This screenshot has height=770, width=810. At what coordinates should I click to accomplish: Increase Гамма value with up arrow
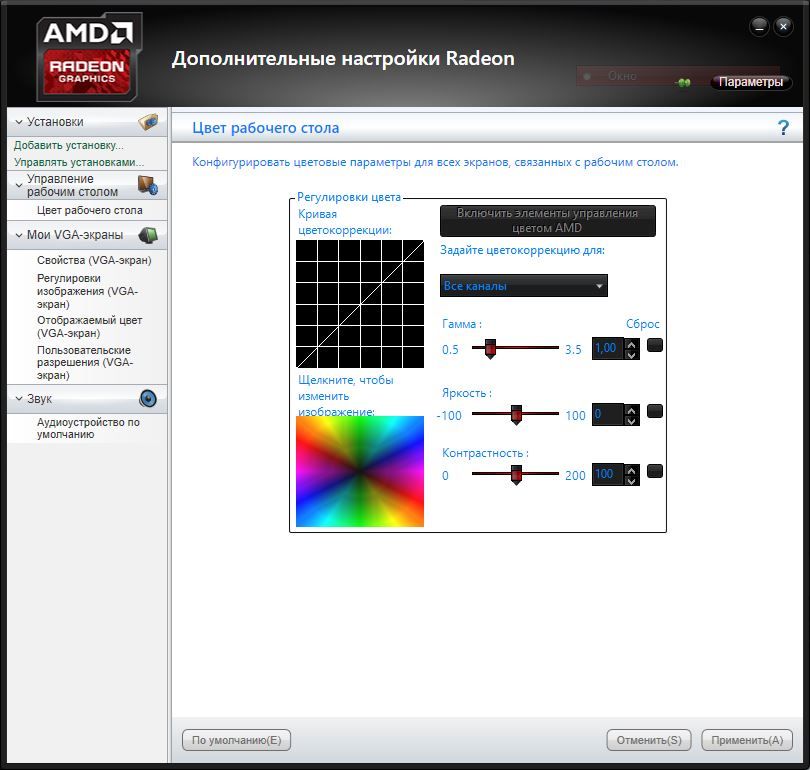point(631,344)
